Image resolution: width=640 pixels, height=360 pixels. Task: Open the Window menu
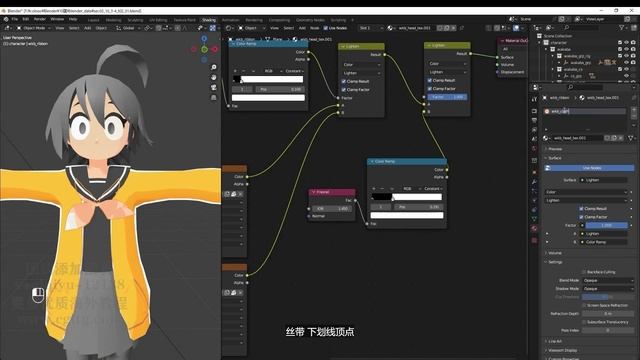(x=57, y=19)
